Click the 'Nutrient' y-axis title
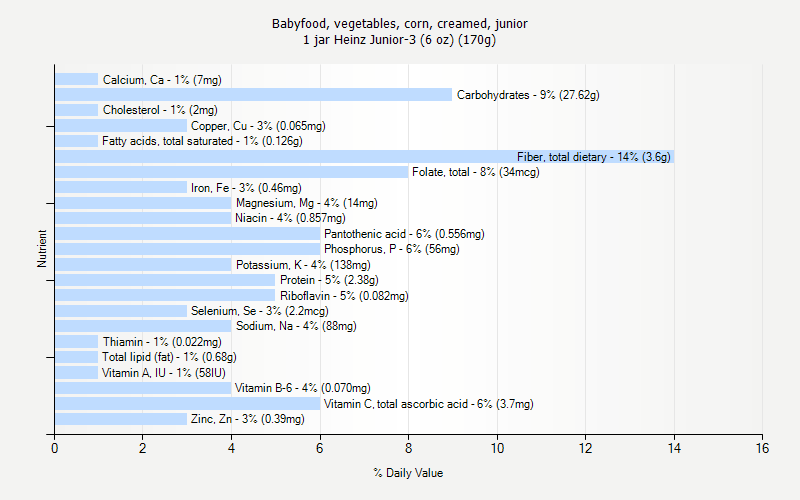Image resolution: width=800 pixels, height=500 pixels. [42, 249]
